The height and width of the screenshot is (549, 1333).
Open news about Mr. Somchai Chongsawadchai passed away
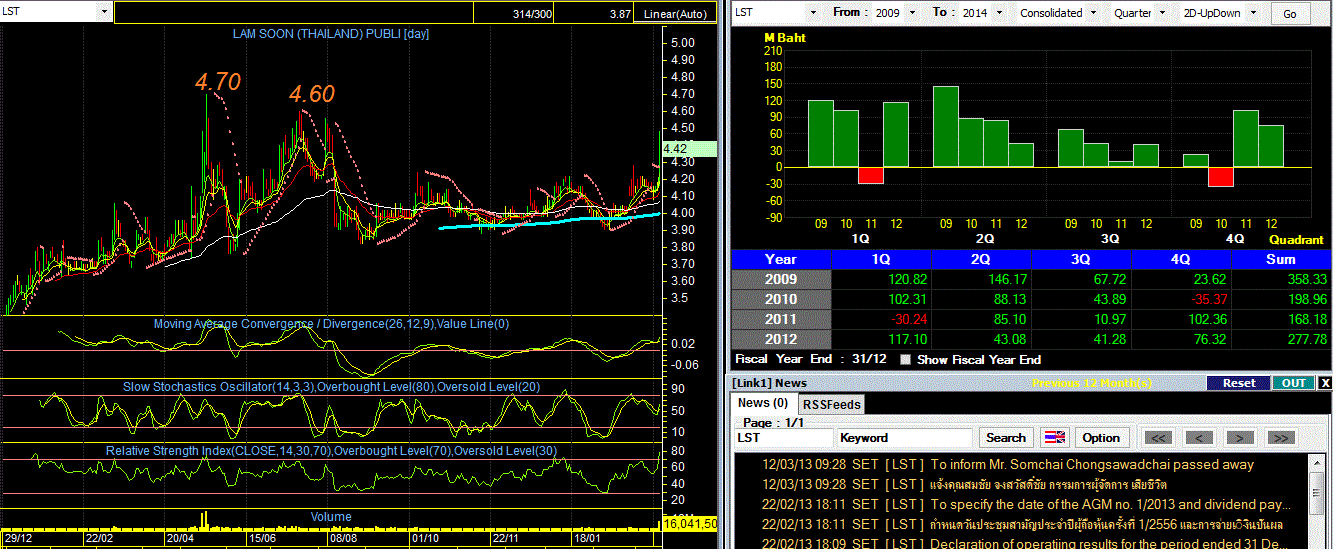(1022, 465)
